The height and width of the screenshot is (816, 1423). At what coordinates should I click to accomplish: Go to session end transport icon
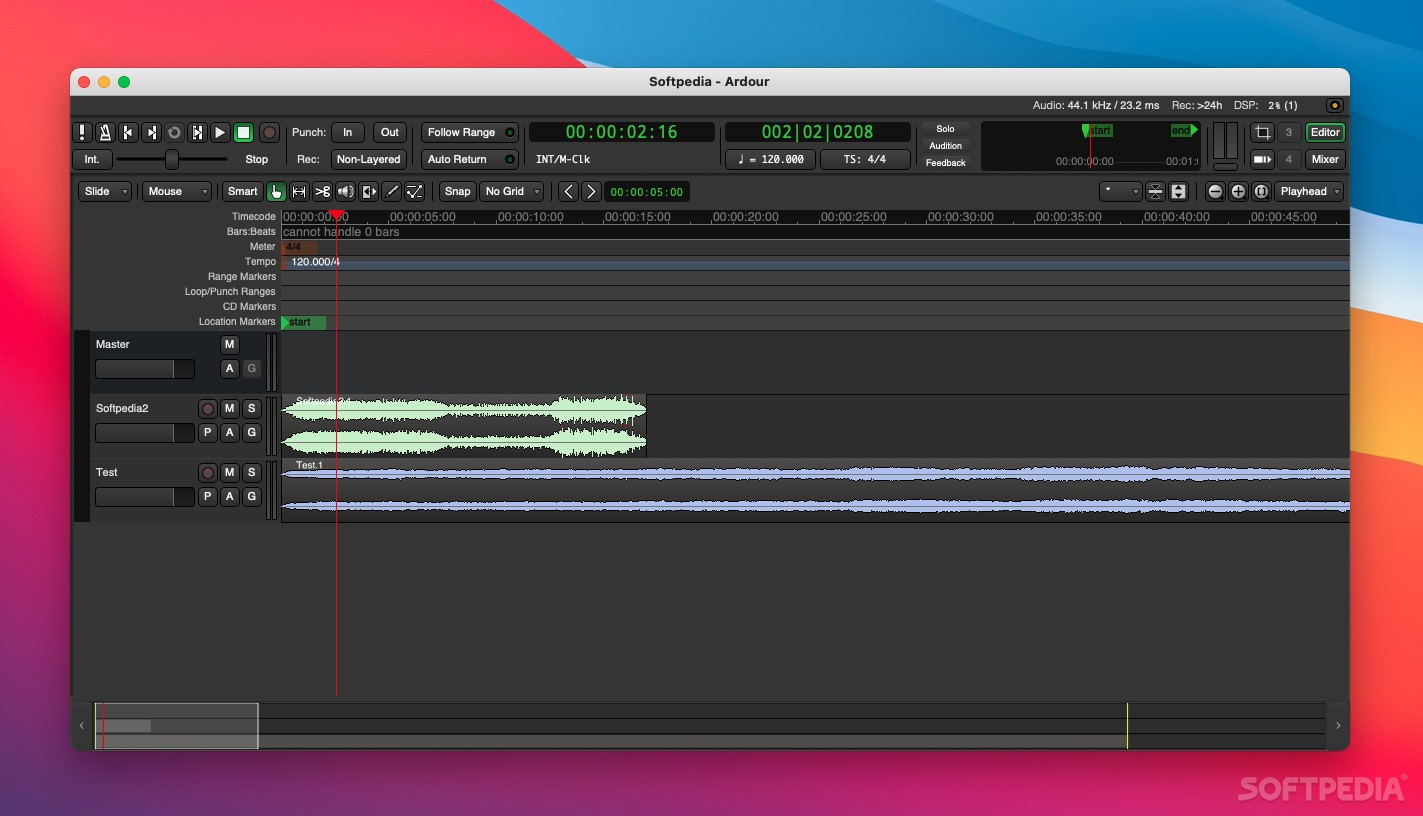click(x=151, y=132)
